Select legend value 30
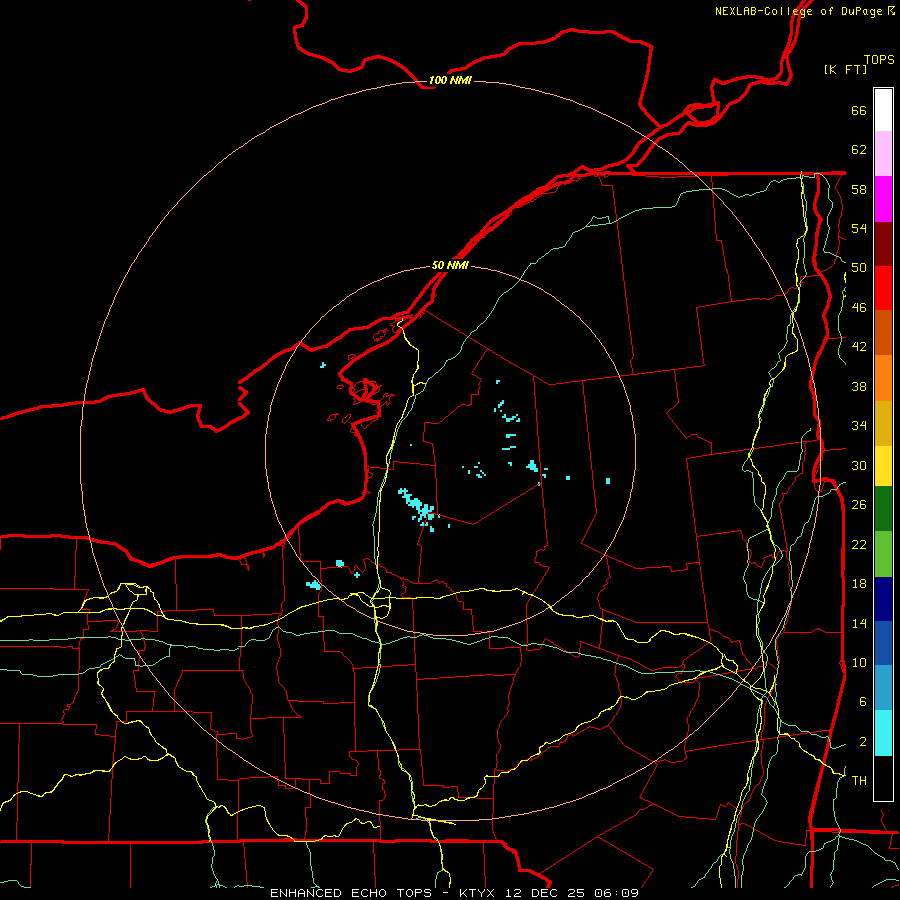This screenshot has width=900, height=900. point(859,465)
